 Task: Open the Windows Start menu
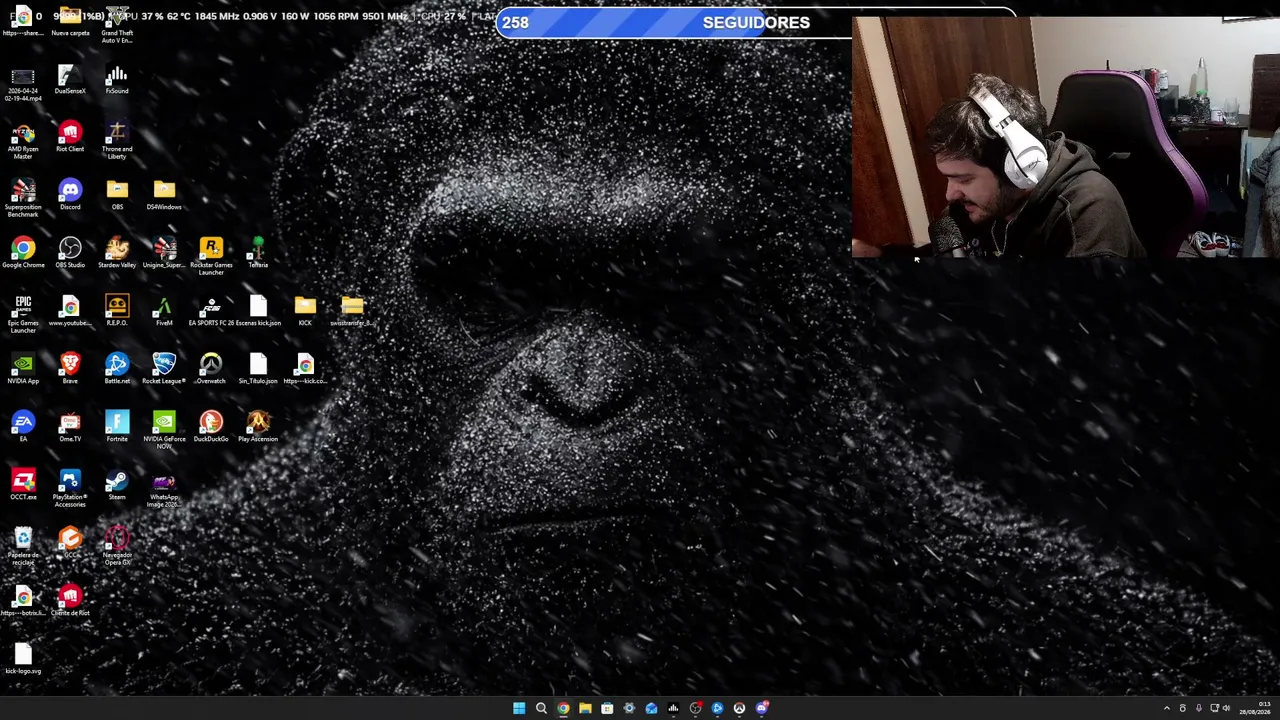pyautogui.click(x=519, y=708)
